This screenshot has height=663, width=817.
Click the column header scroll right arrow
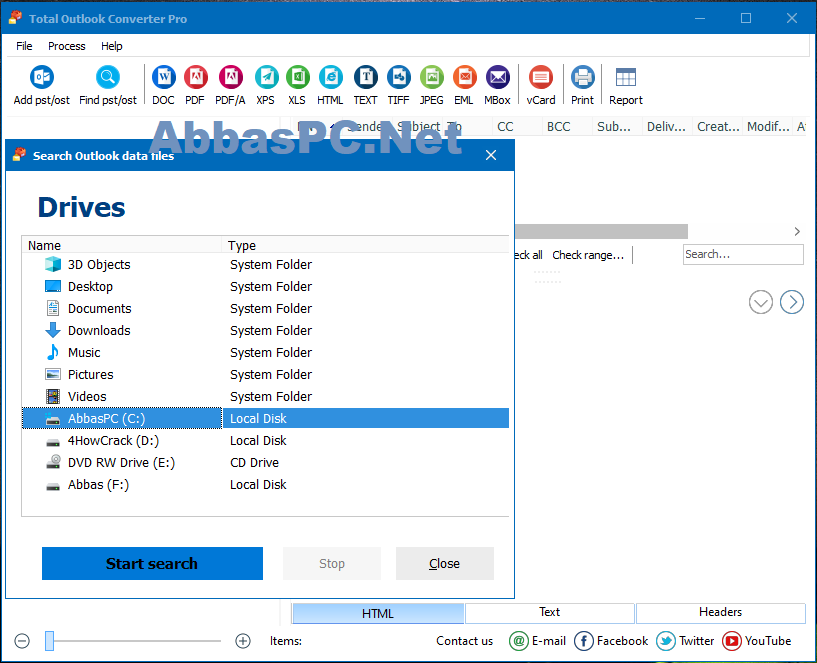pyautogui.click(x=797, y=231)
